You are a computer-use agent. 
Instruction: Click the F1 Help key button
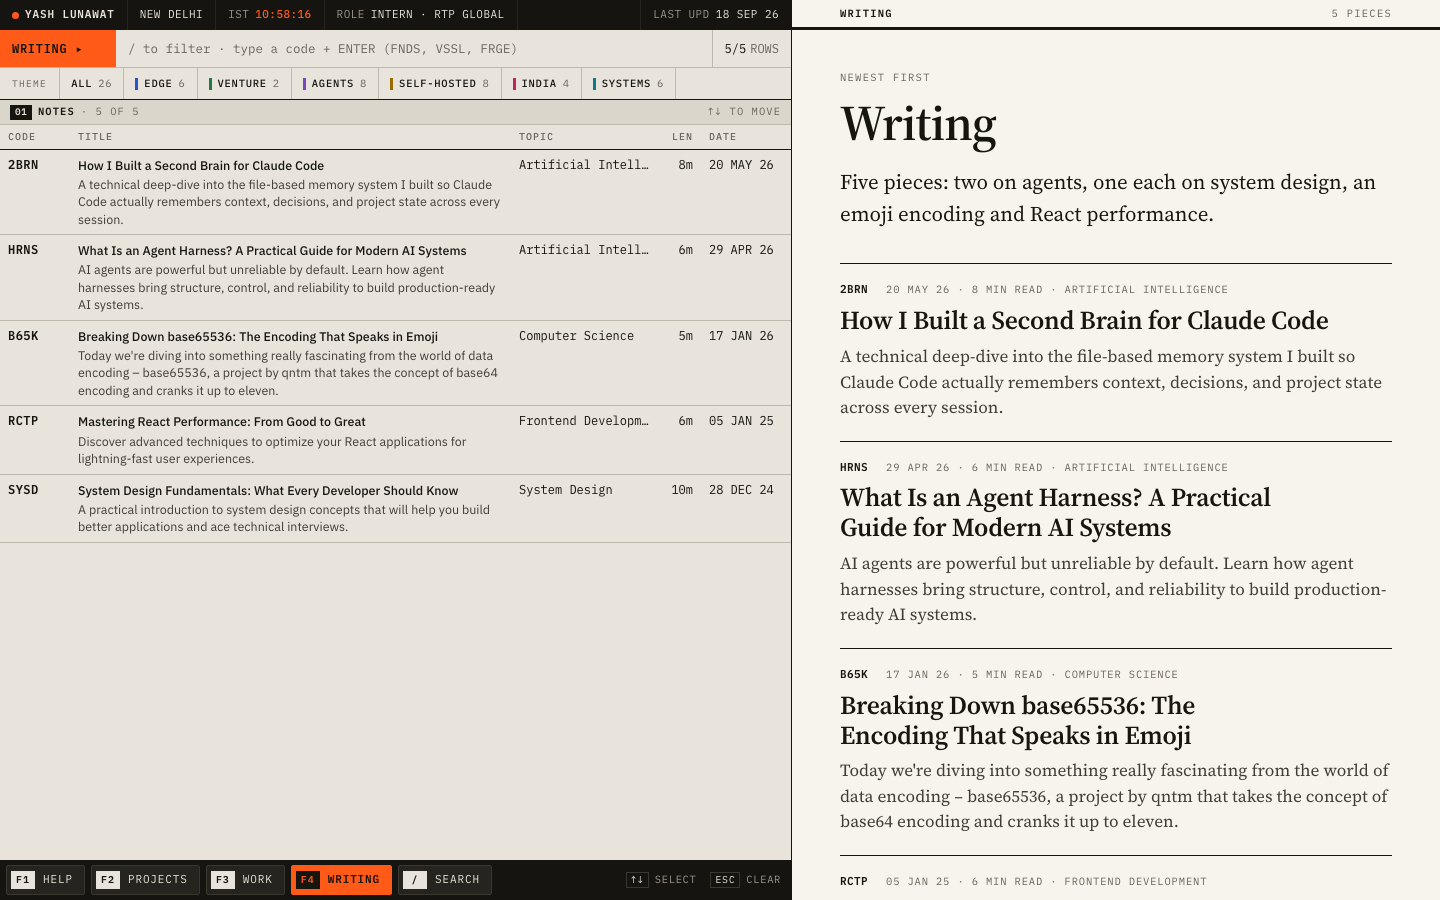(45, 880)
